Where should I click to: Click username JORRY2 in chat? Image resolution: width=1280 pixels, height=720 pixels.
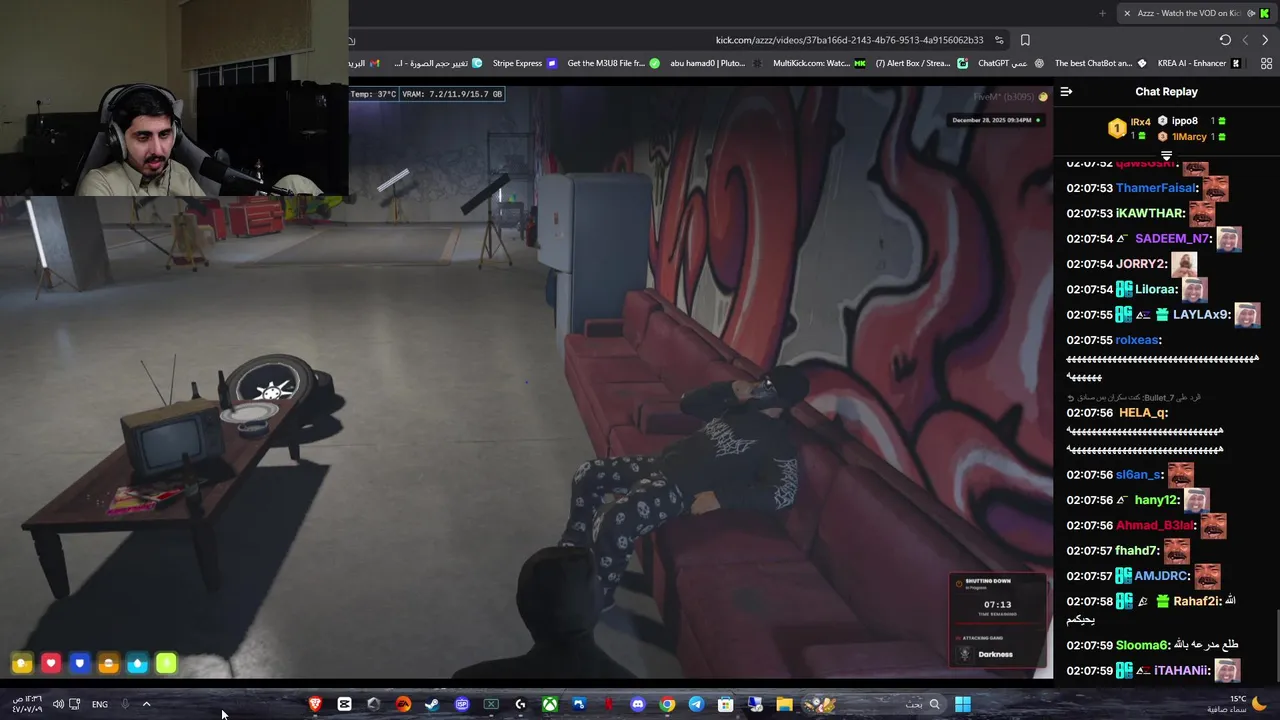tap(1141, 264)
